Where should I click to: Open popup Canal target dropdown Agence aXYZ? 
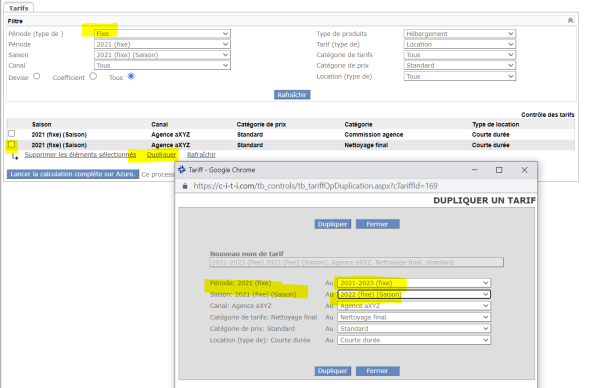414,306
